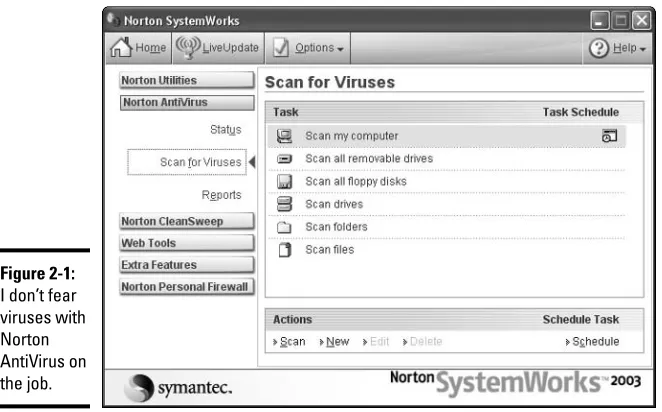Select Scan for Viruses in the sidebar
The image size is (662, 412).
click(x=187, y=162)
